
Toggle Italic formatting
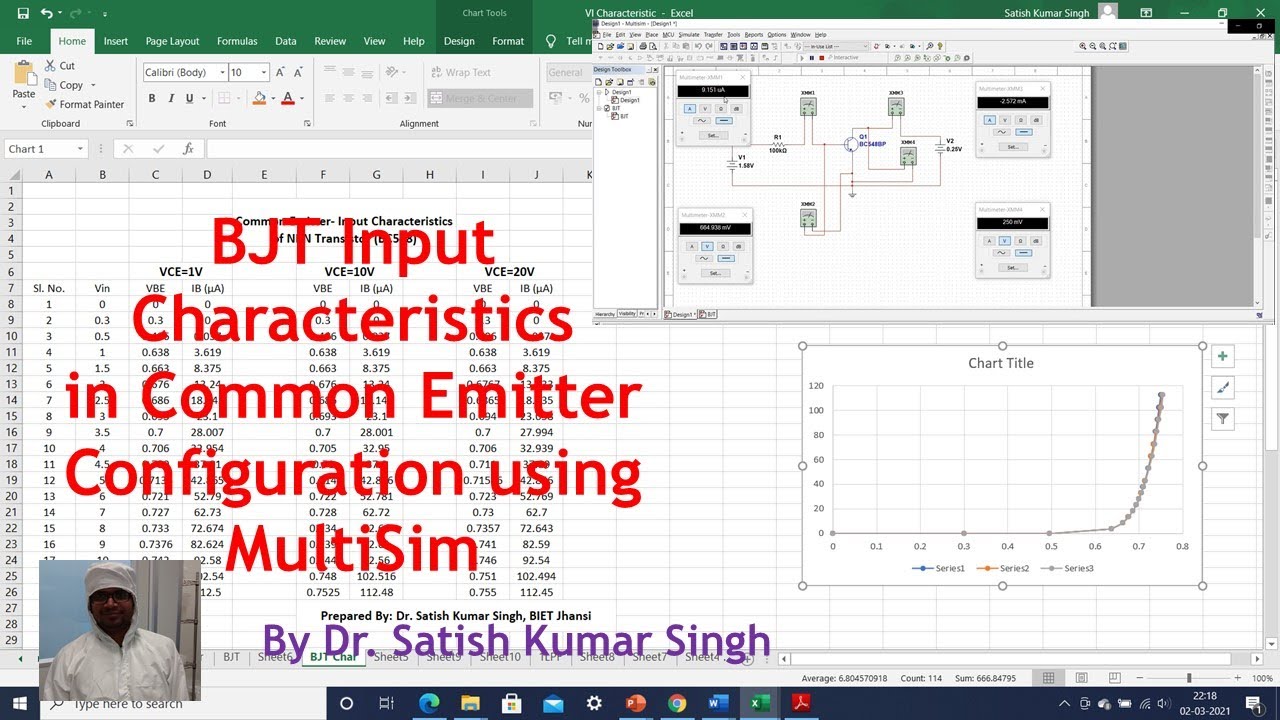point(171,98)
